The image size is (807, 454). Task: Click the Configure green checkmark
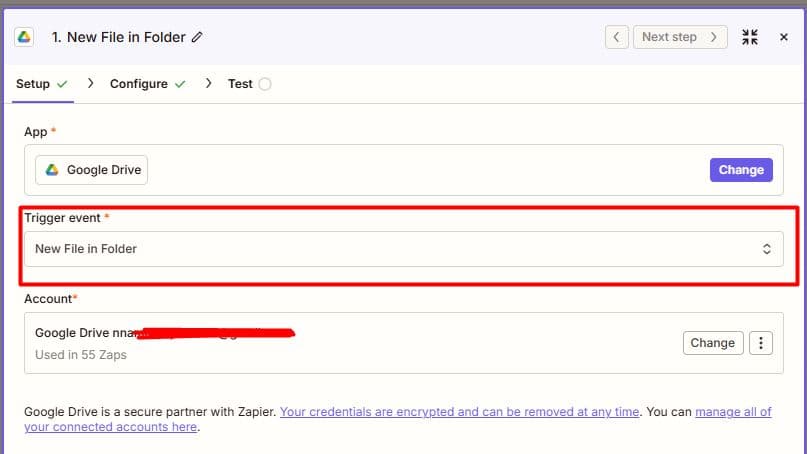click(180, 84)
